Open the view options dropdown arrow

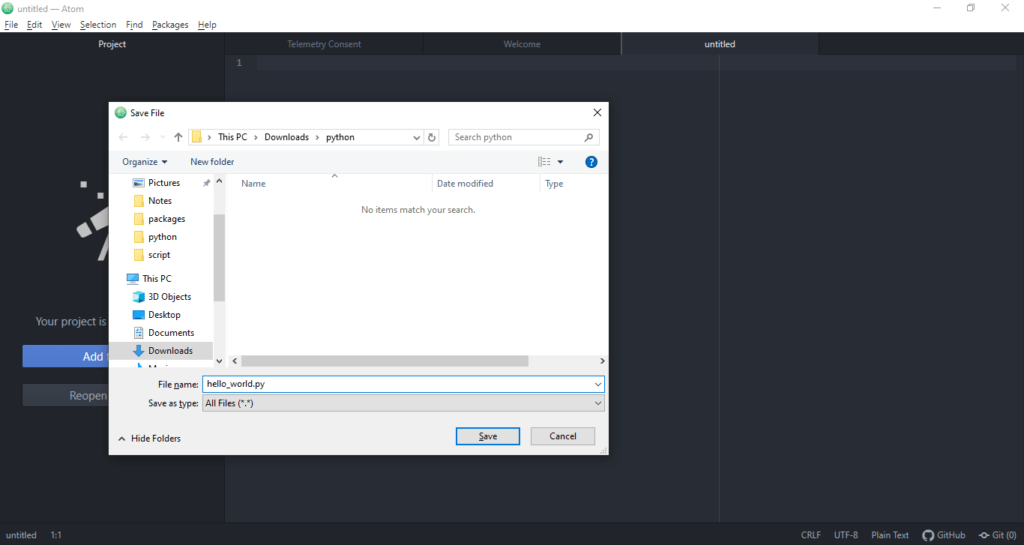[560, 162]
